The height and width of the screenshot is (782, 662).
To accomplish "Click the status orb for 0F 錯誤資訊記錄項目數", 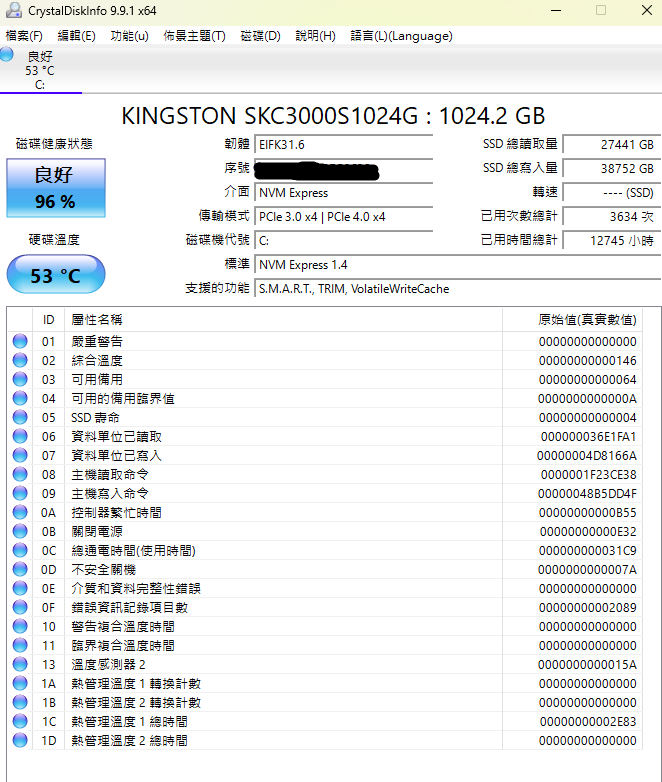I will [x=20, y=607].
